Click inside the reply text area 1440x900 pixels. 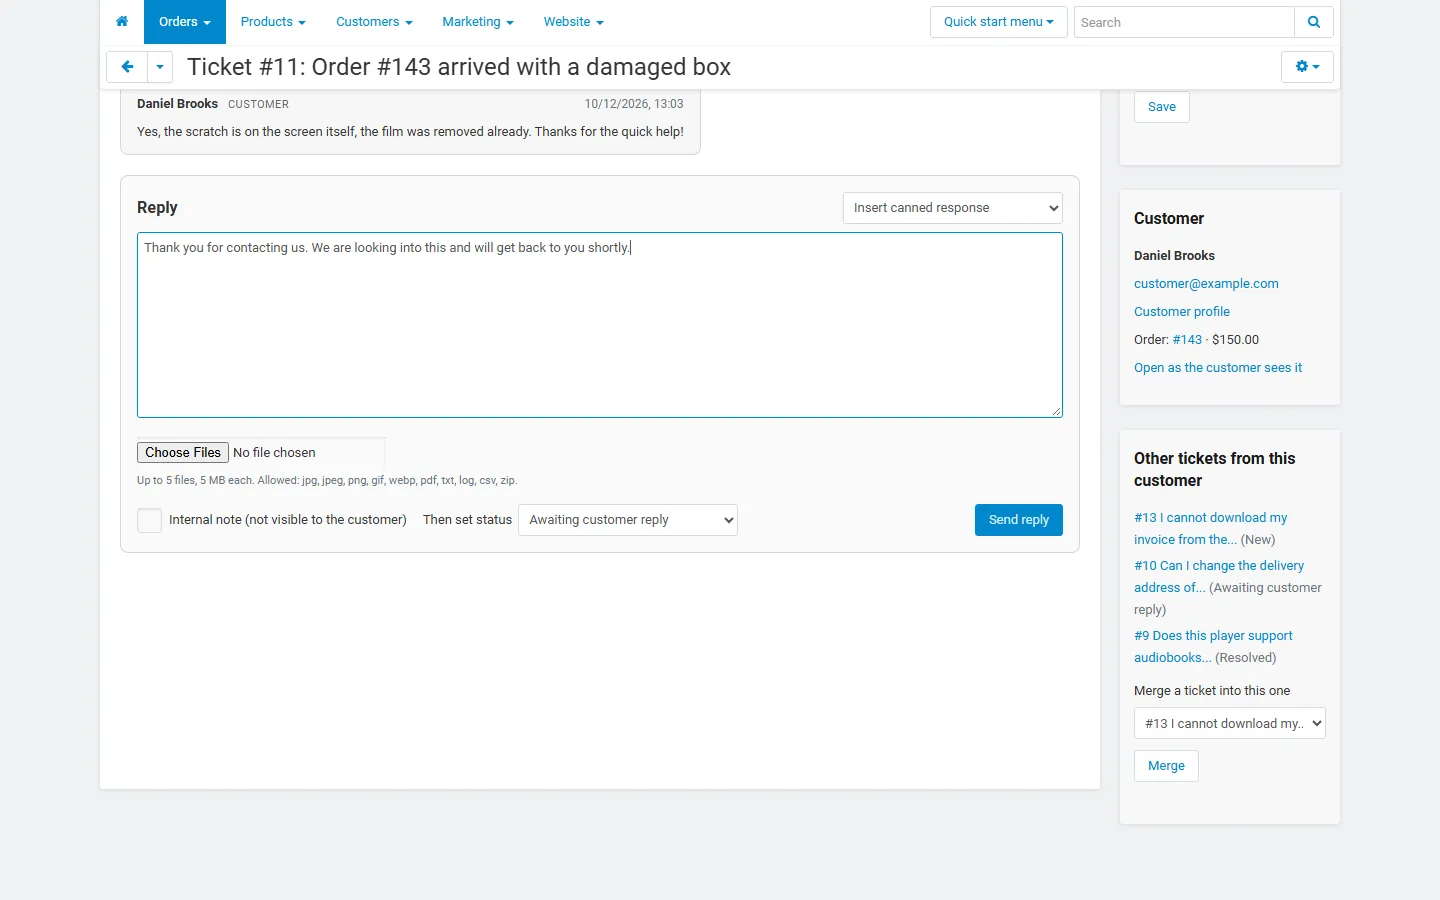tap(600, 325)
